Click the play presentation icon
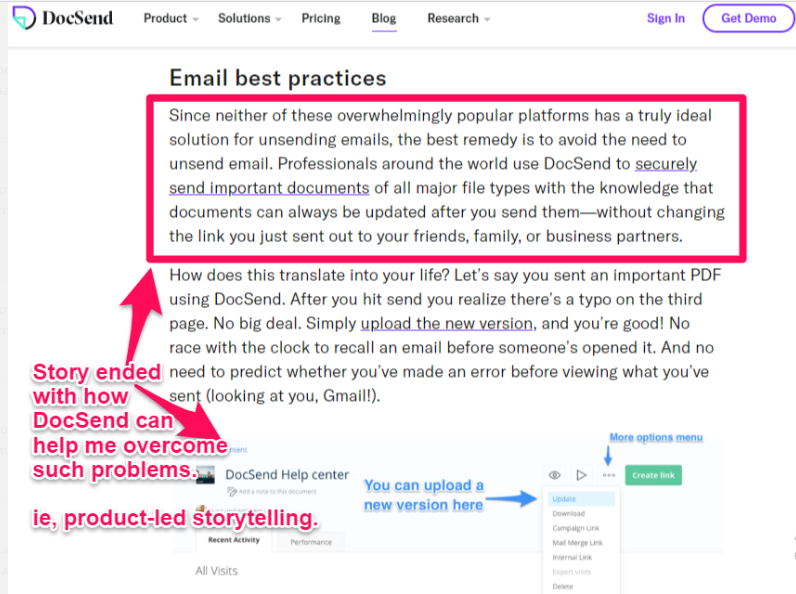The height and width of the screenshot is (594, 796). tap(581, 475)
